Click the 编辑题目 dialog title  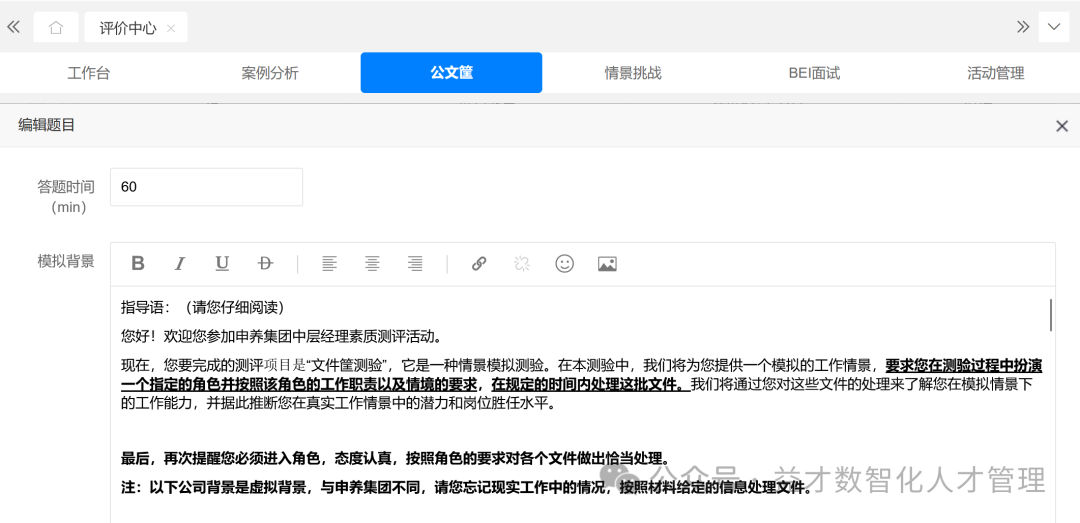point(46,125)
